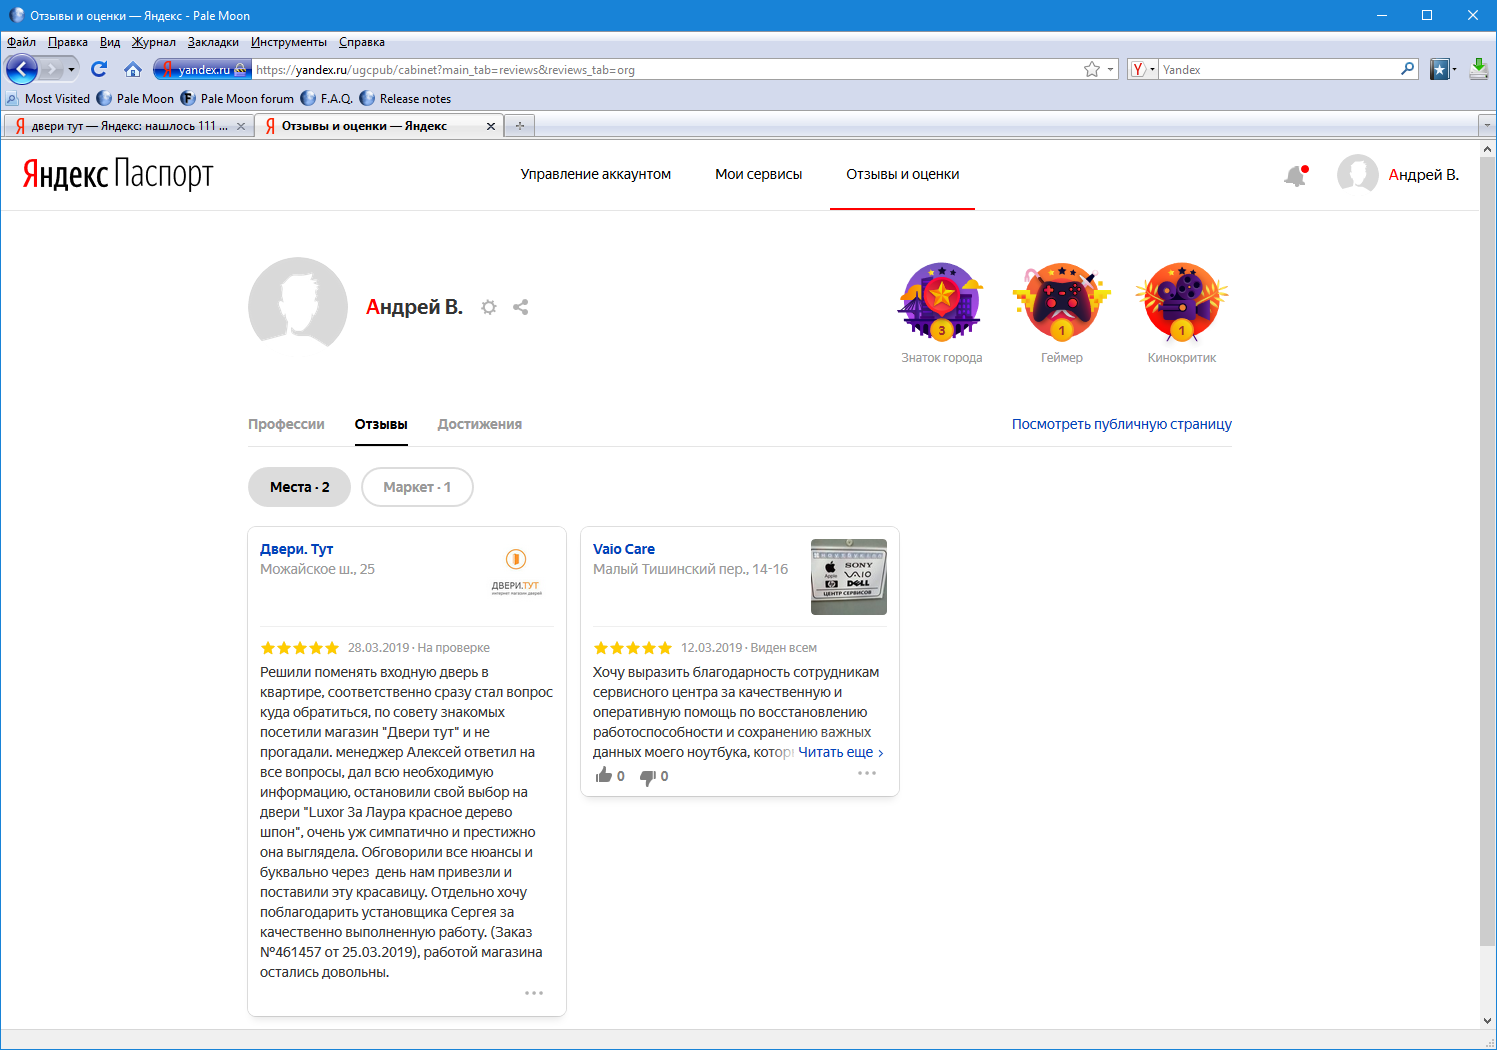Share the profile via share icon
1497x1050 pixels.
click(521, 307)
